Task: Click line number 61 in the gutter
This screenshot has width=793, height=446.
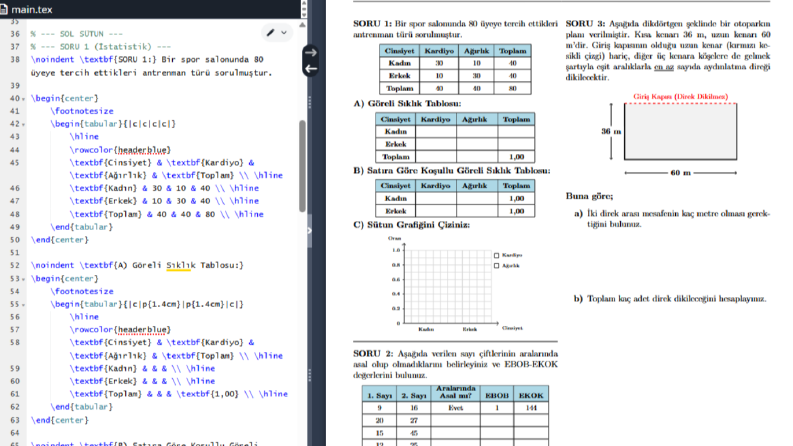Action: pyautogui.click(x=15, y=394)
